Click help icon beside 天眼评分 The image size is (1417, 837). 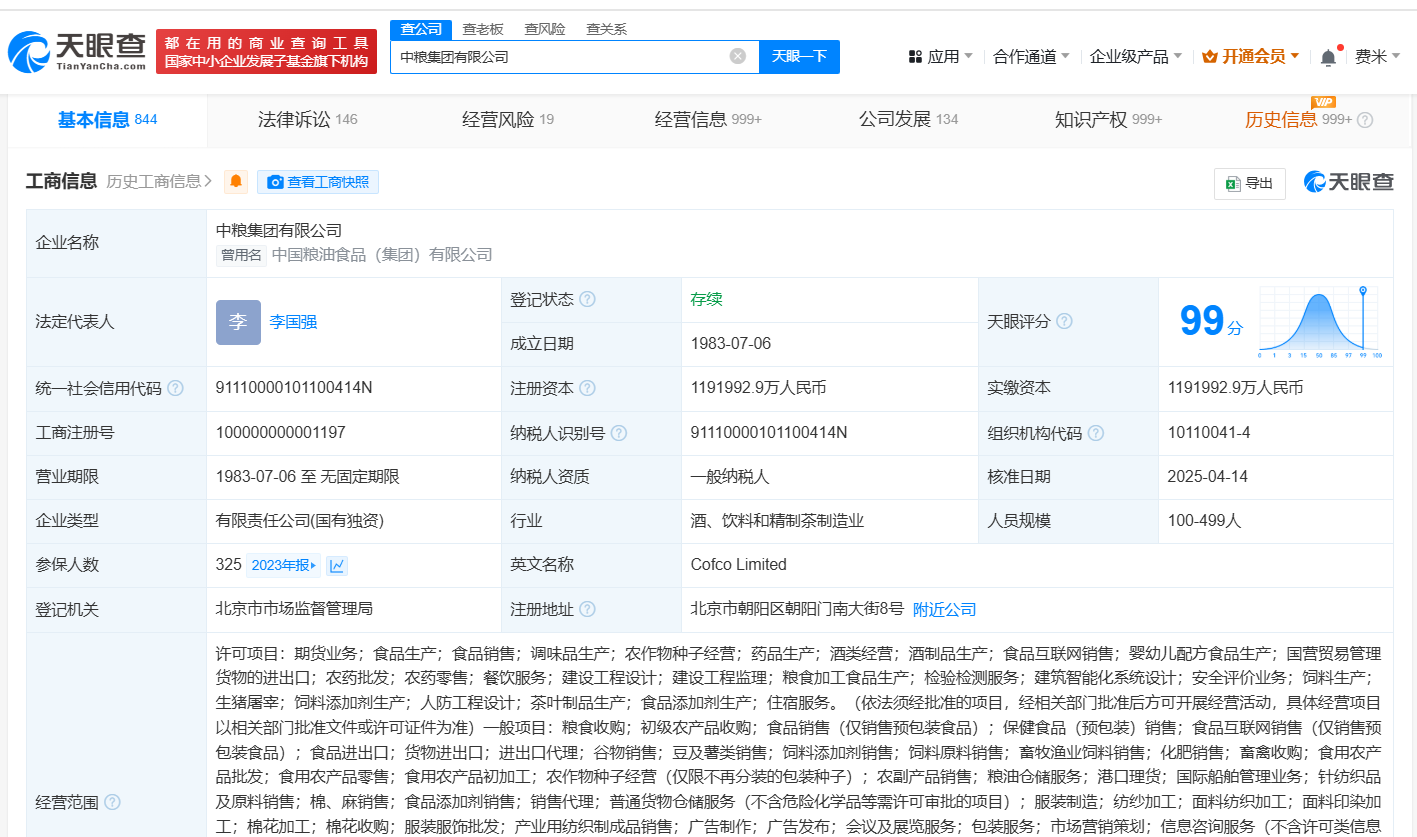pos(1064,321)
